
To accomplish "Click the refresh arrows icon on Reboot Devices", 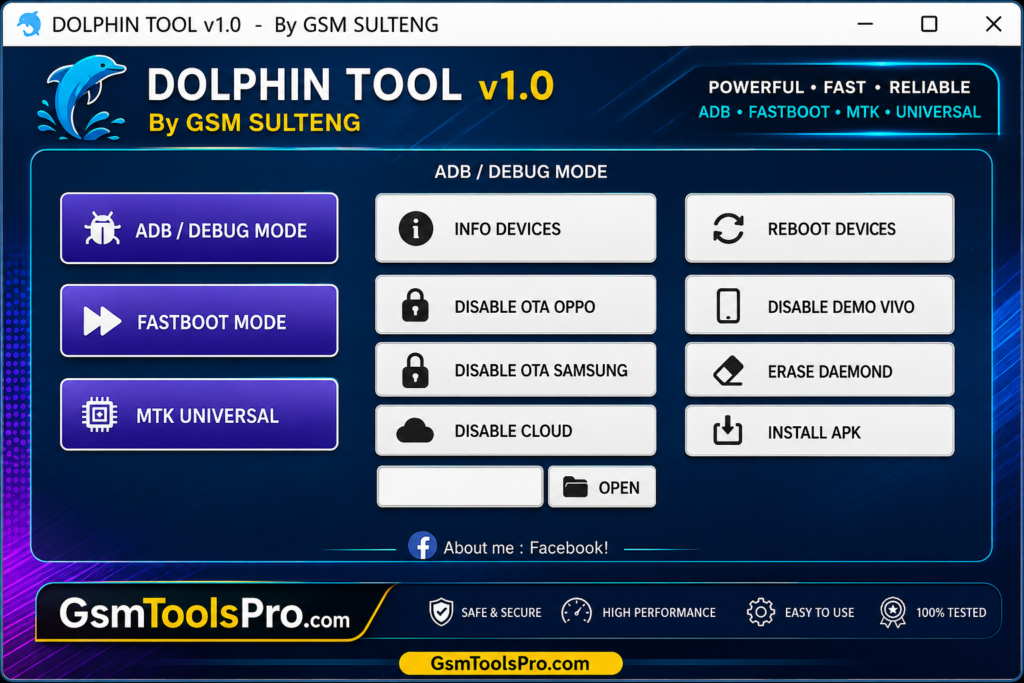I will tap(728, 229).
